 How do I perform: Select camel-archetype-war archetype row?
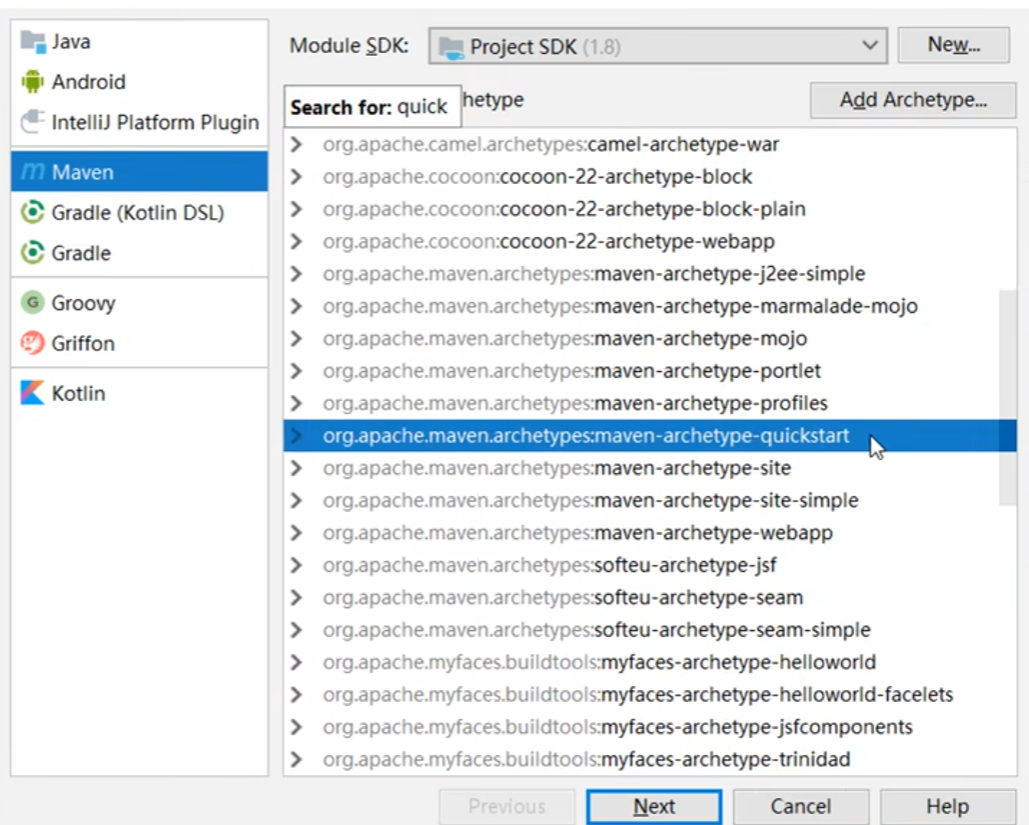pyautogui.click(x=650, y=144)
